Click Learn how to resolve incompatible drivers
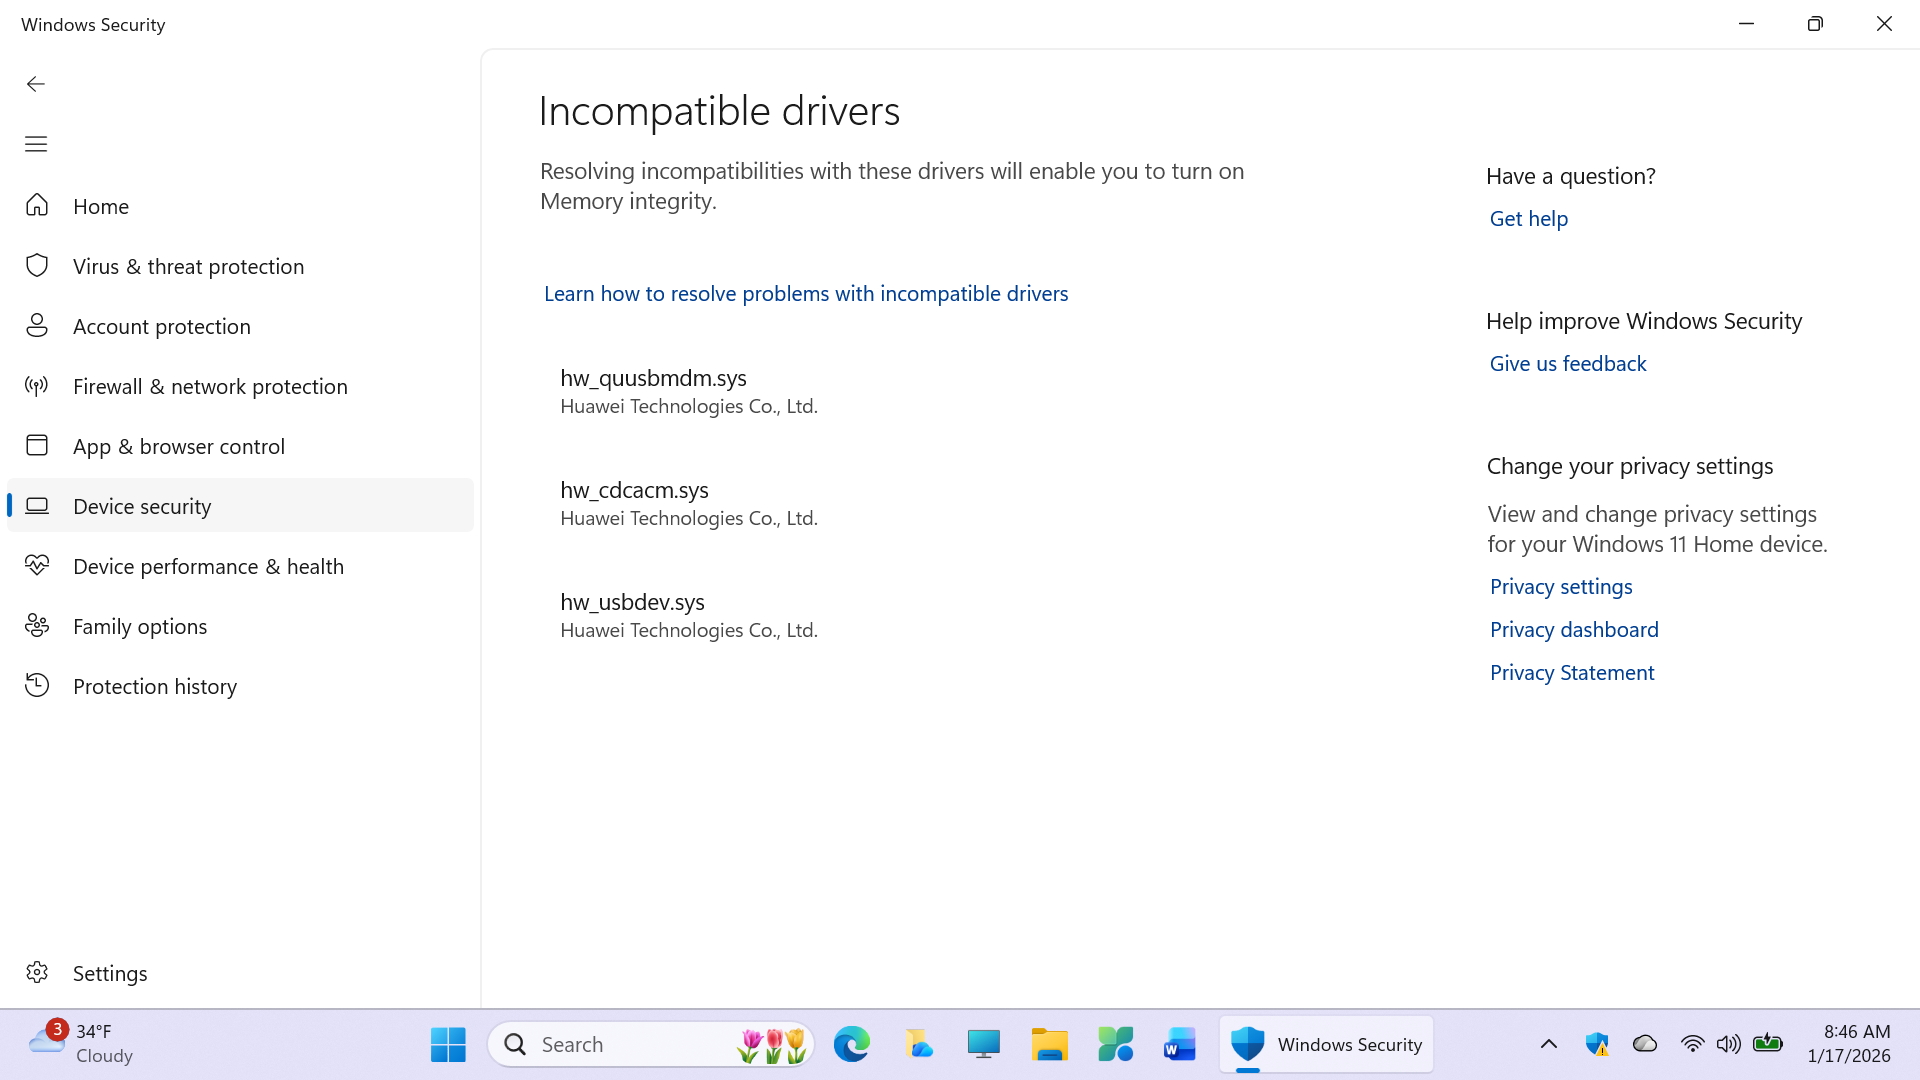The height and width of the screenshot is (1080, 1920). coord(806,293)
